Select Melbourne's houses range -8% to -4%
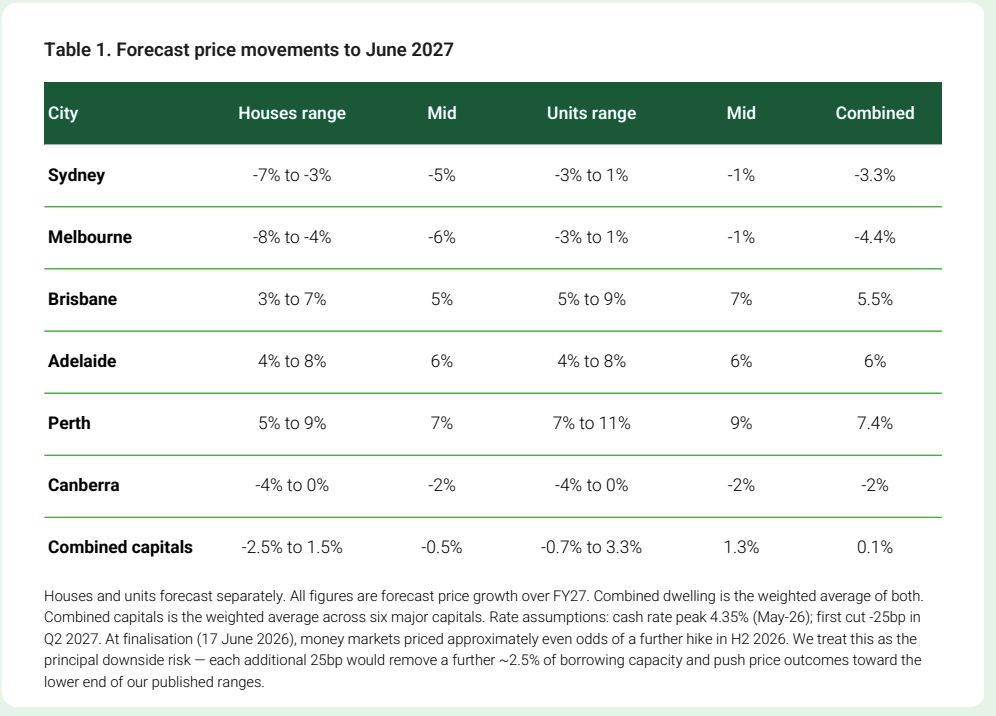Viewport: 996px width, 716px height. click(x=292, y=237)
